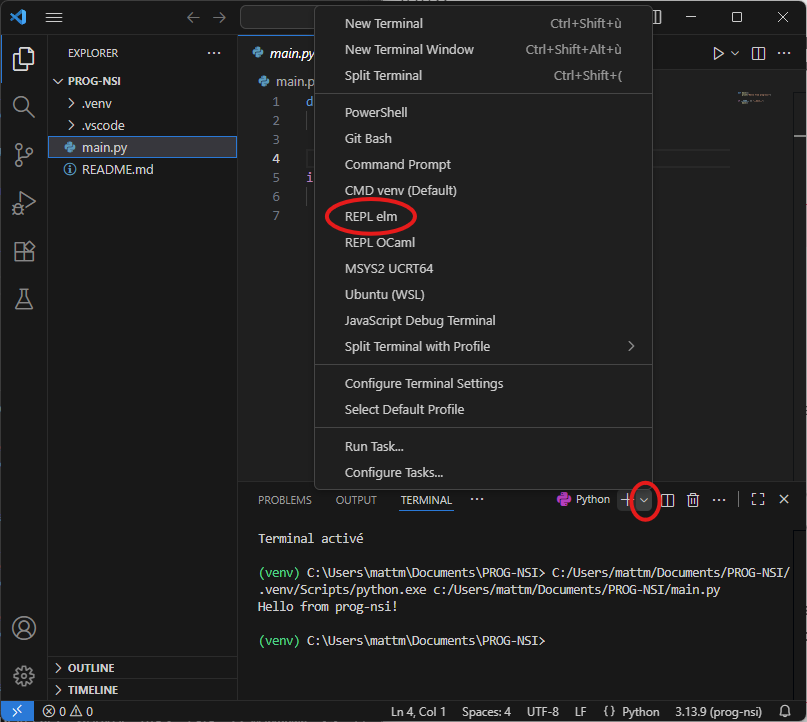Click Spaces: 4 indentation in status bar
Viewport: 807px width, 722px height.
[486, 712]
